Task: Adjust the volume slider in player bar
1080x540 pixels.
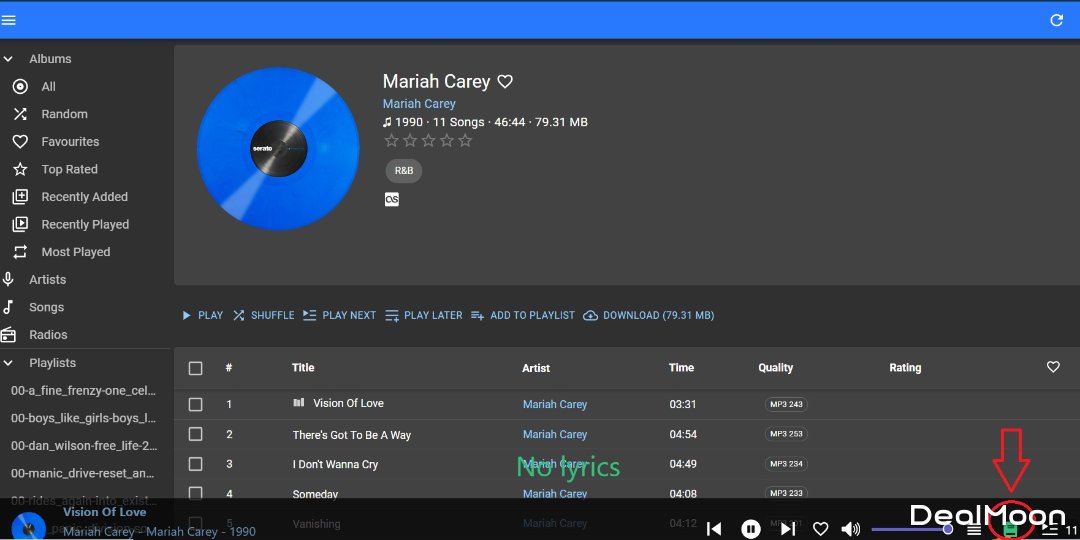Action: [910, 529]
